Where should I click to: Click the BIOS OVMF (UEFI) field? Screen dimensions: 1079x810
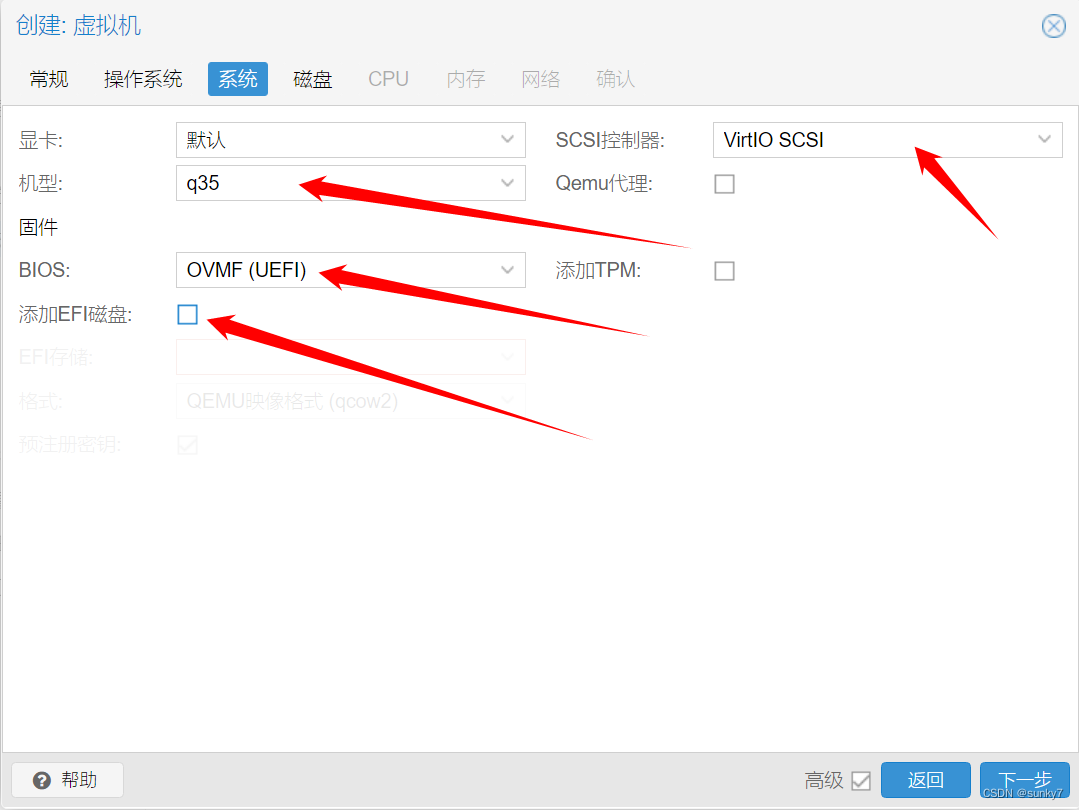(x=350, y=270)
